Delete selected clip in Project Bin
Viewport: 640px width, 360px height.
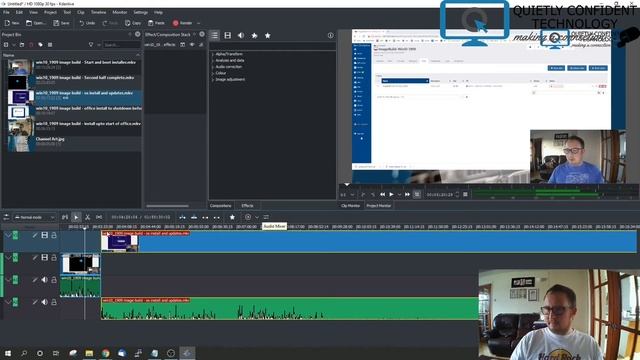click(31, 44)
